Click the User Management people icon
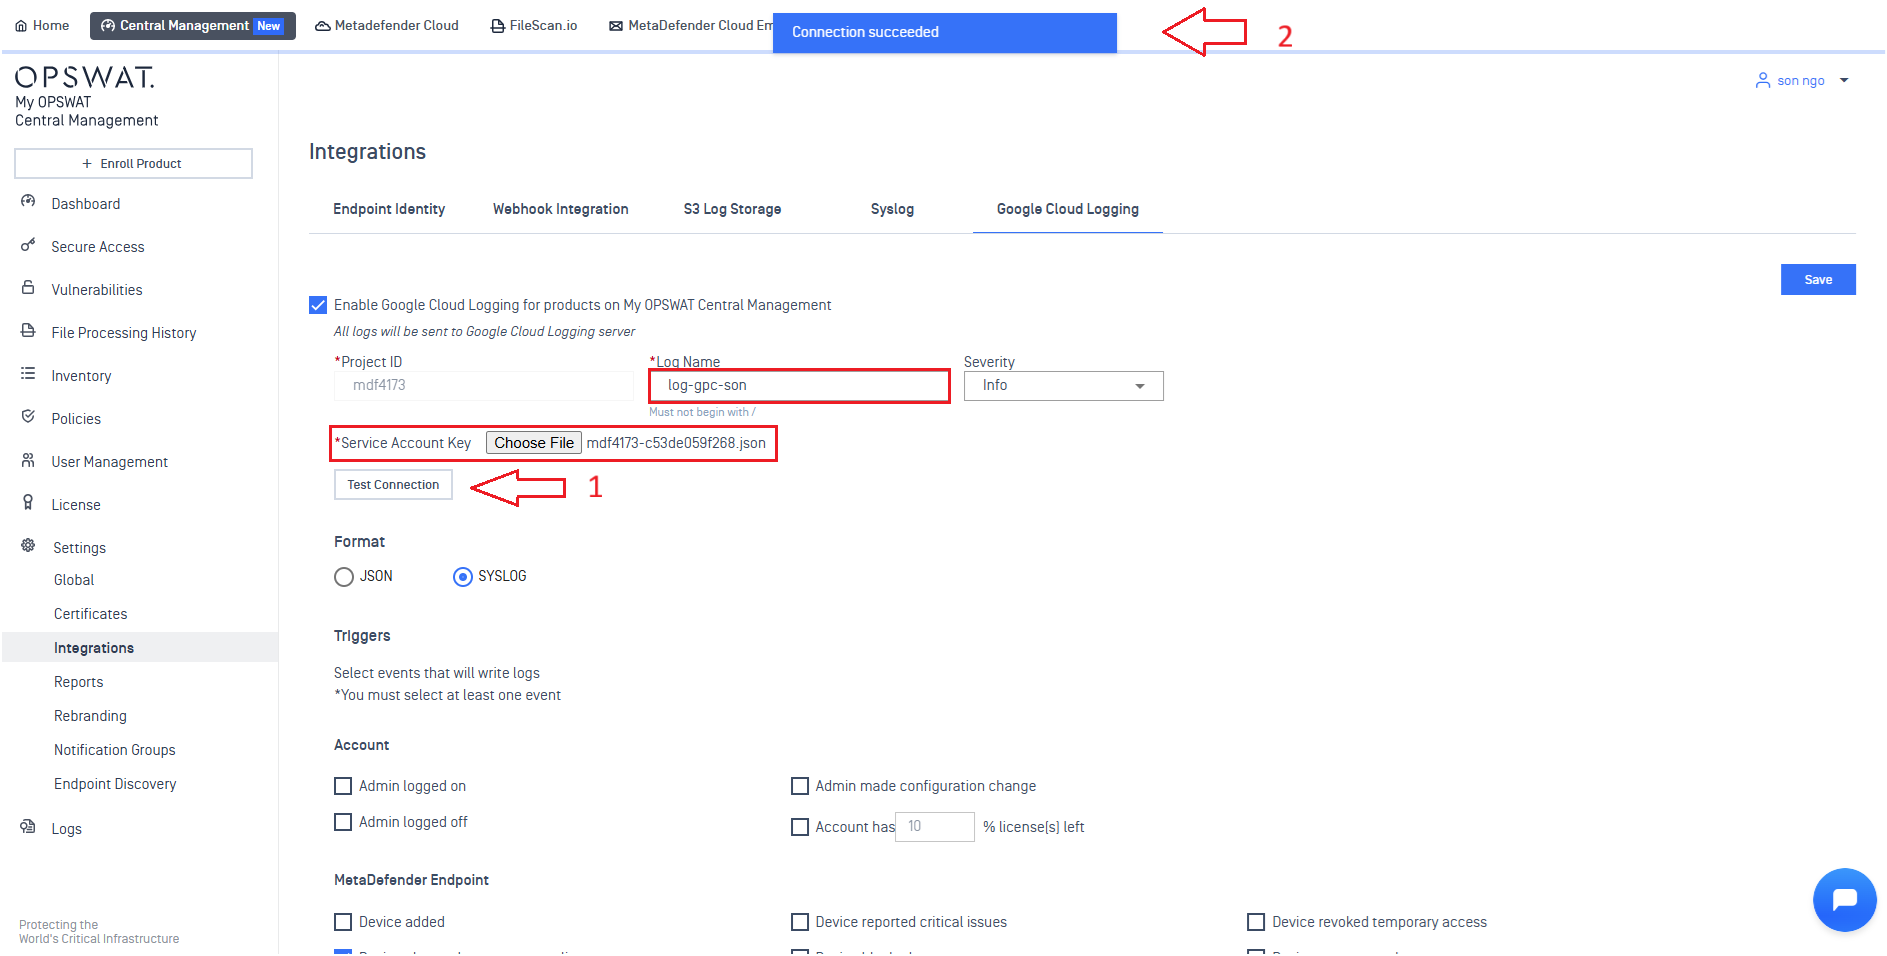Viewport: 1887px width, 956px height. 28,460
